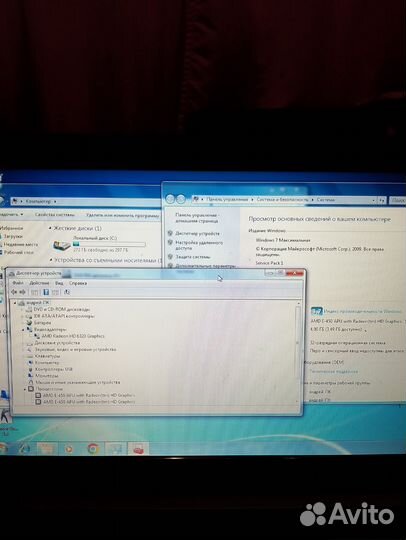The image size is (406, 540).
Task: Open the File Explorer taskbar icon
Action: 46,448
